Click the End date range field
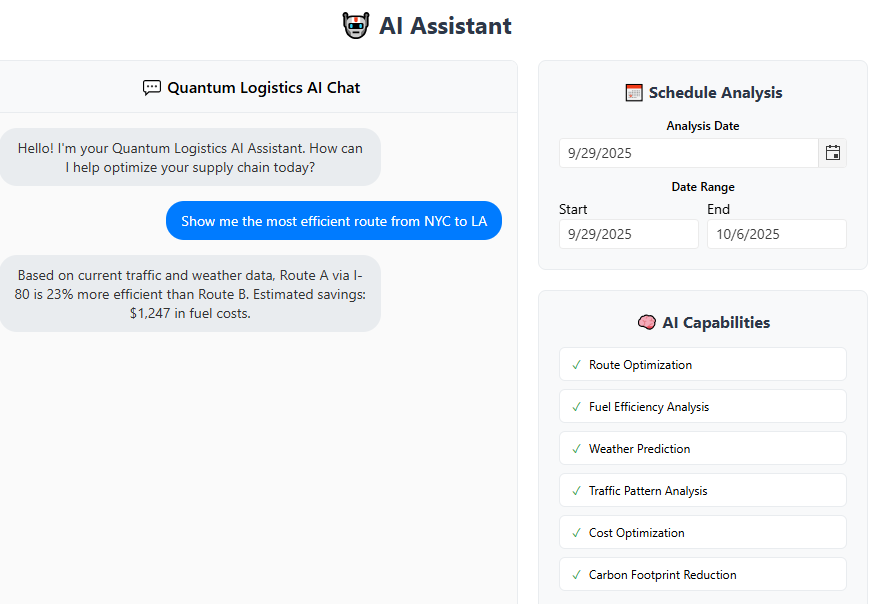The image size is (874, 604). point(776,234)
